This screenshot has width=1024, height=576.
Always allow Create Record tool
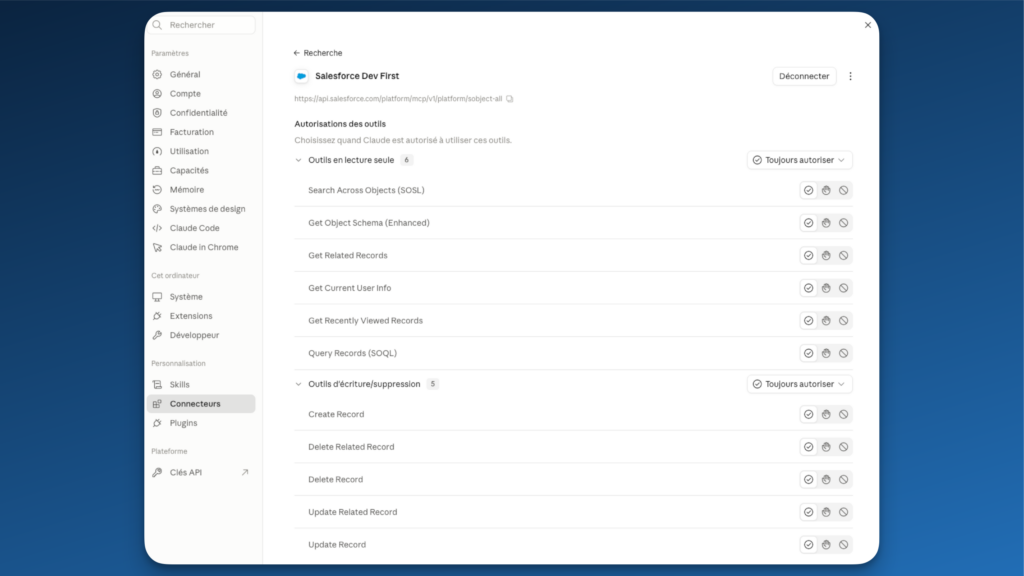[808, 414]
